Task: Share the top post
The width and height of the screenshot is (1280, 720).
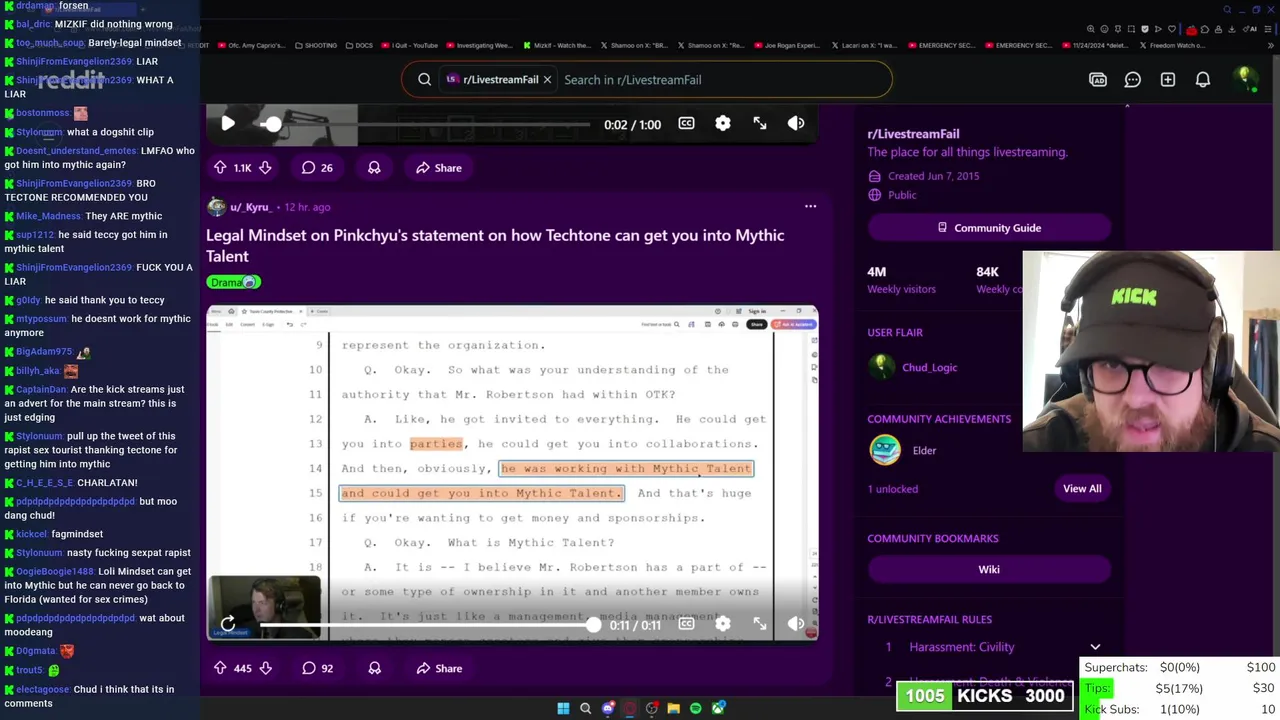Action: (x=439, y=168)
